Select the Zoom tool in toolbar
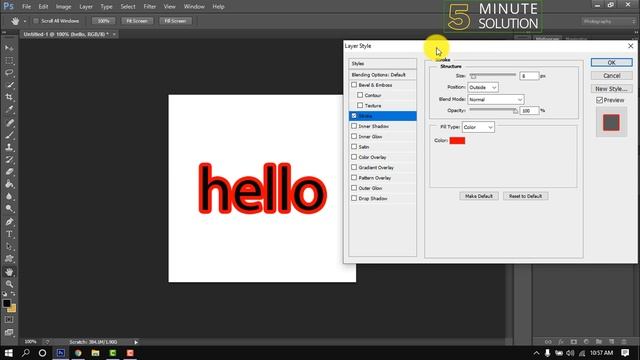This screenshot has width=640, height=360. 9,284
